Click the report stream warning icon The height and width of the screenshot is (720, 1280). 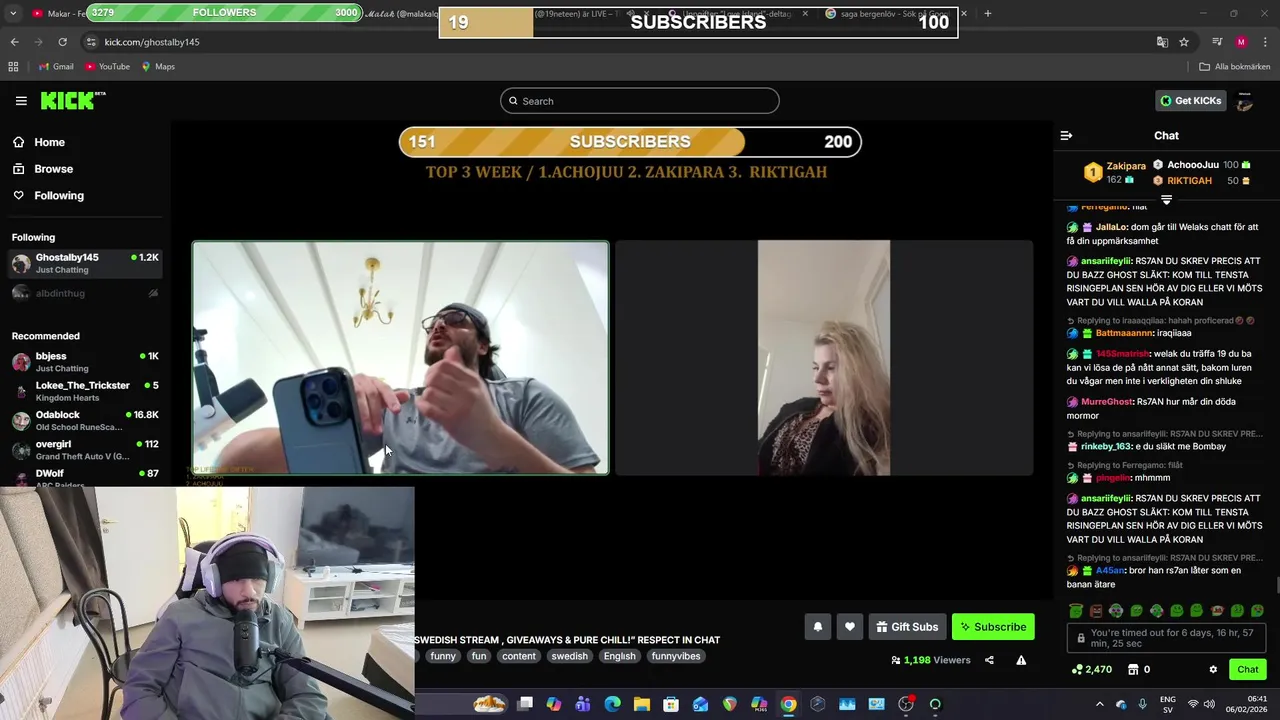1021,660
